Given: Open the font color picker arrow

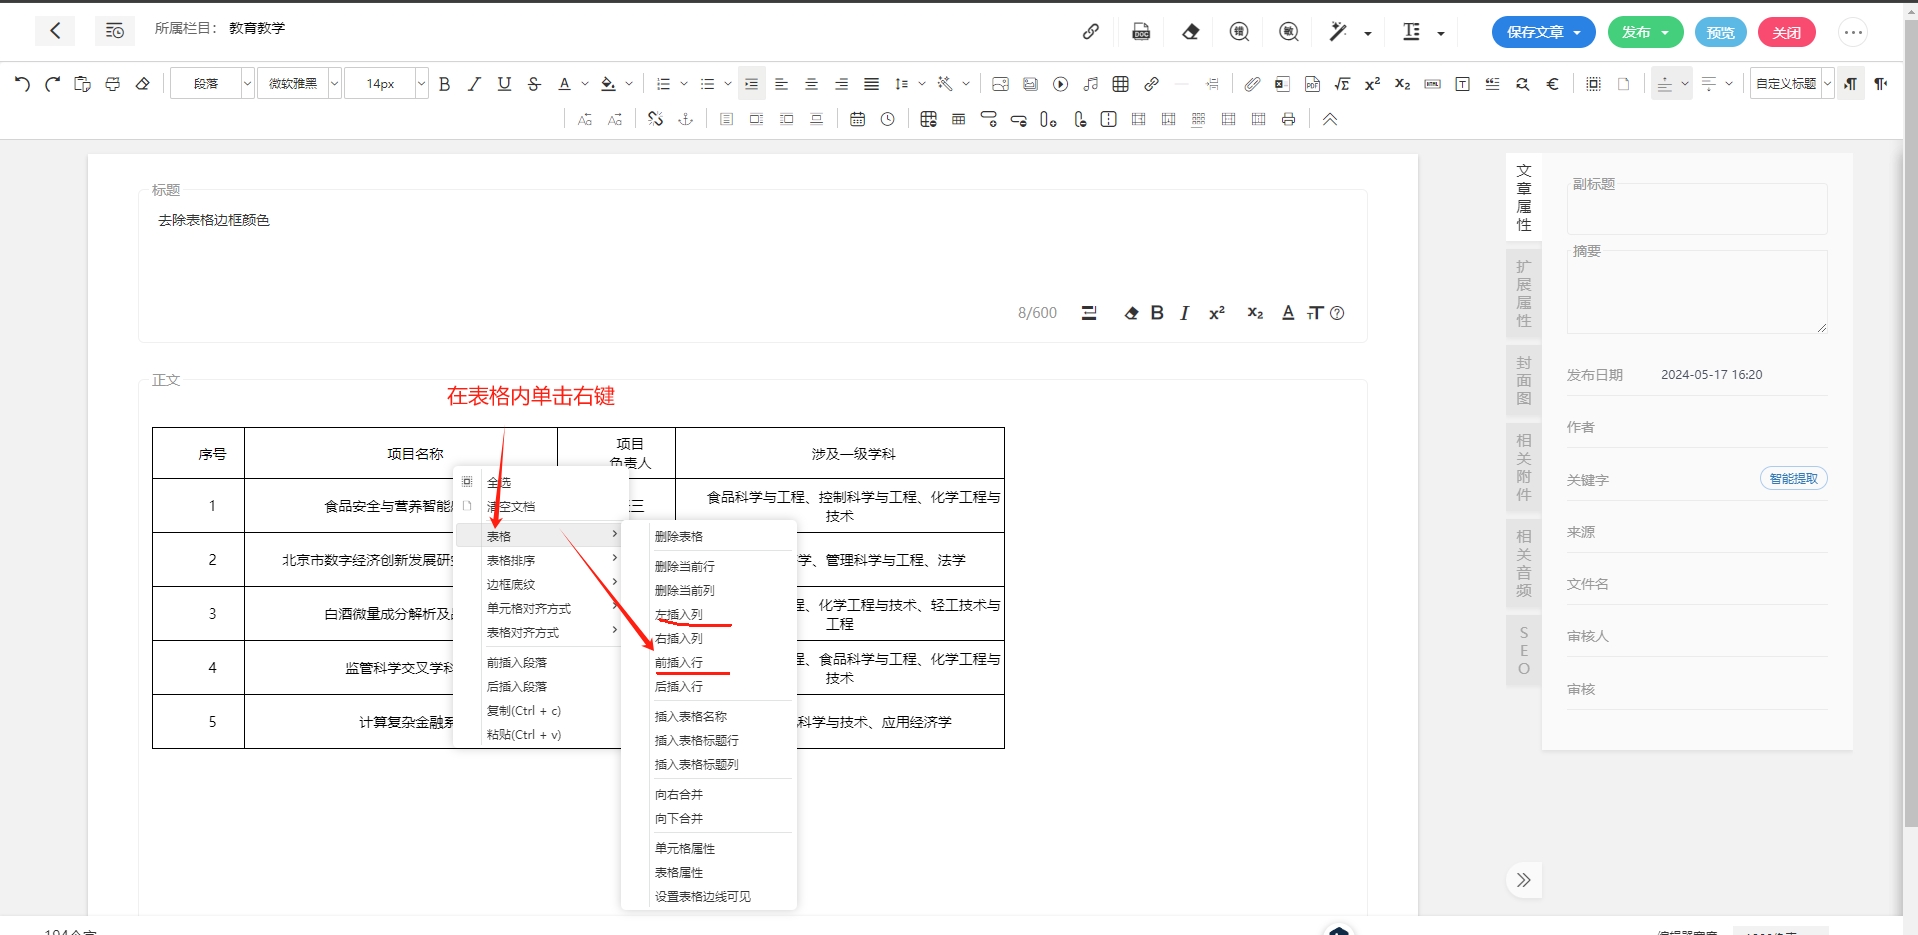Looking at the screenshot, I should point(585,84).
